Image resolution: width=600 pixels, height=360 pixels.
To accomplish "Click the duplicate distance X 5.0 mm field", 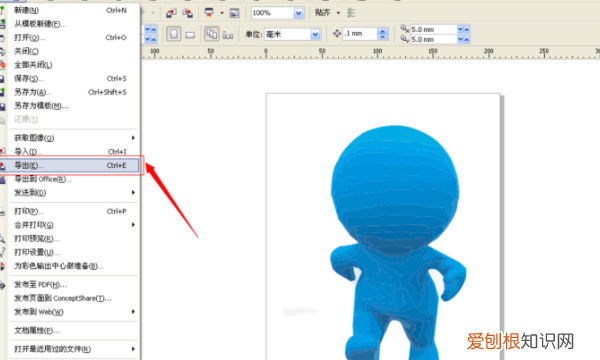I will click(x=434, y=29).
